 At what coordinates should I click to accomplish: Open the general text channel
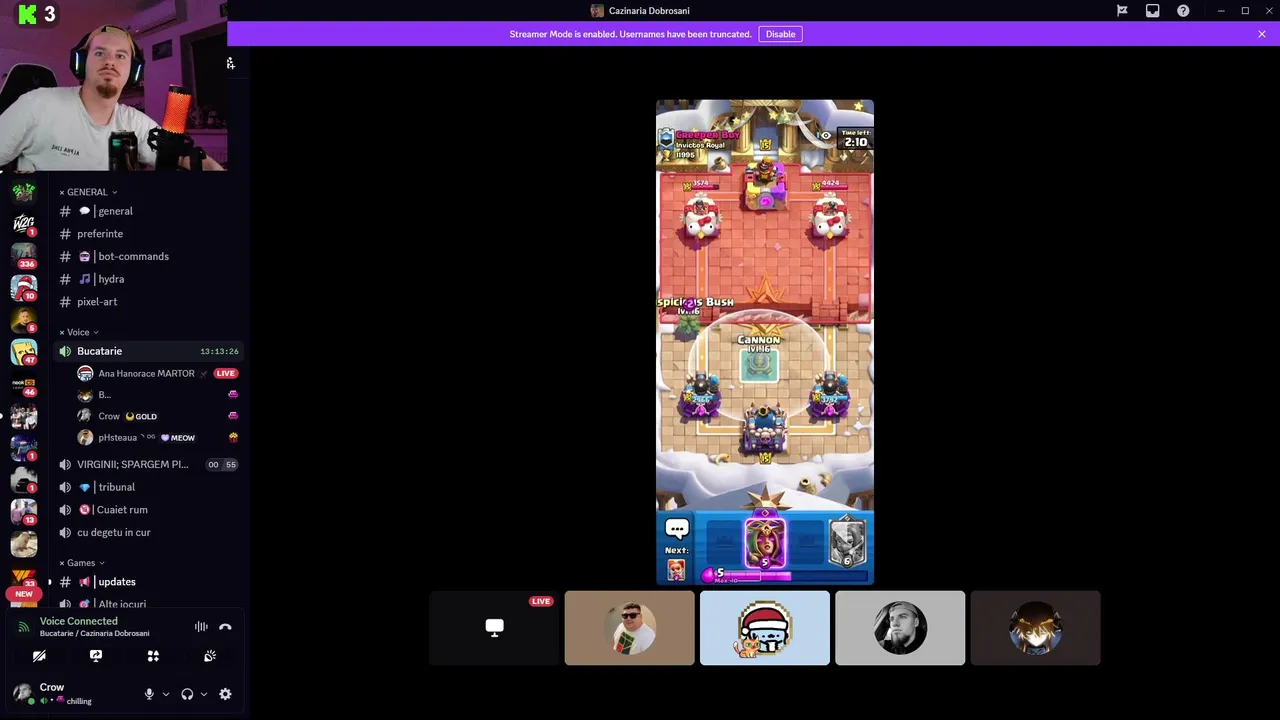(150, 211)
